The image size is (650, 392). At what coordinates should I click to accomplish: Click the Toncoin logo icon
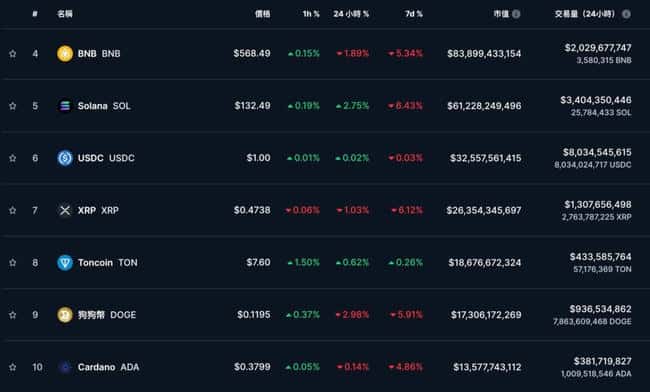click(65, 262)
